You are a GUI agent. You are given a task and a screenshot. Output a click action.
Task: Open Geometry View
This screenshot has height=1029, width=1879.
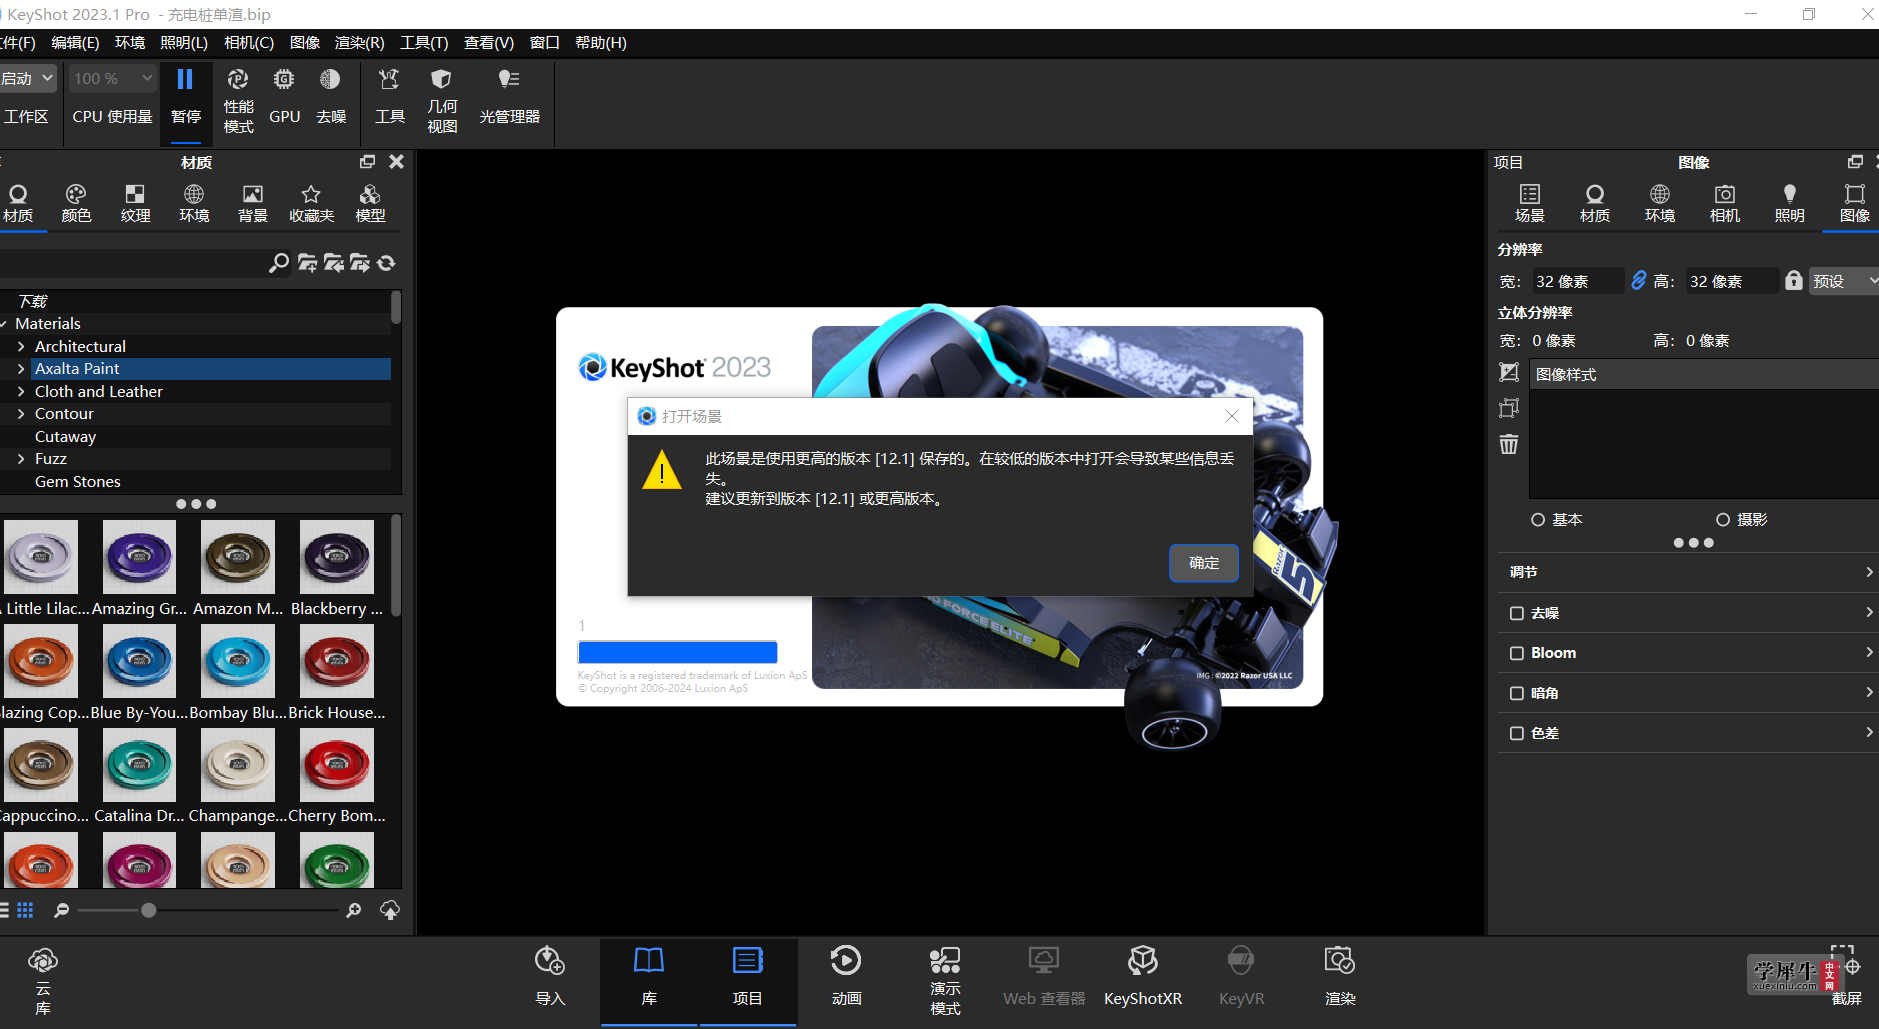[442, 100]
